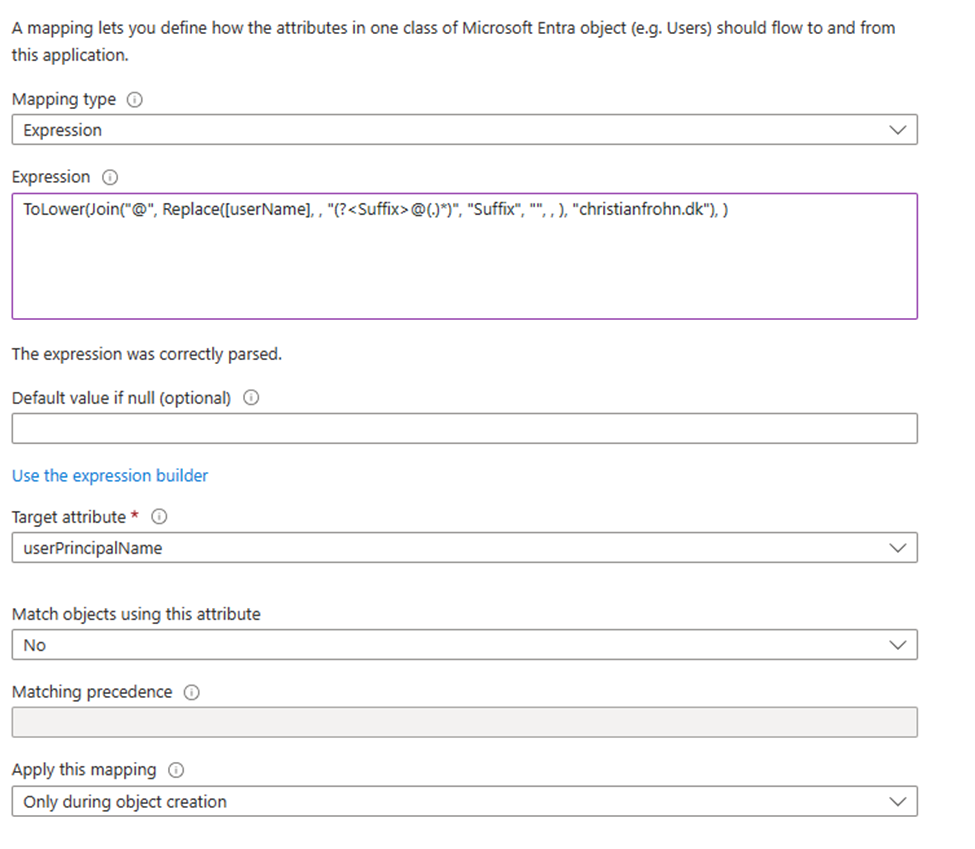
Task: Show info for Default value if null
Action: point(251,398)
